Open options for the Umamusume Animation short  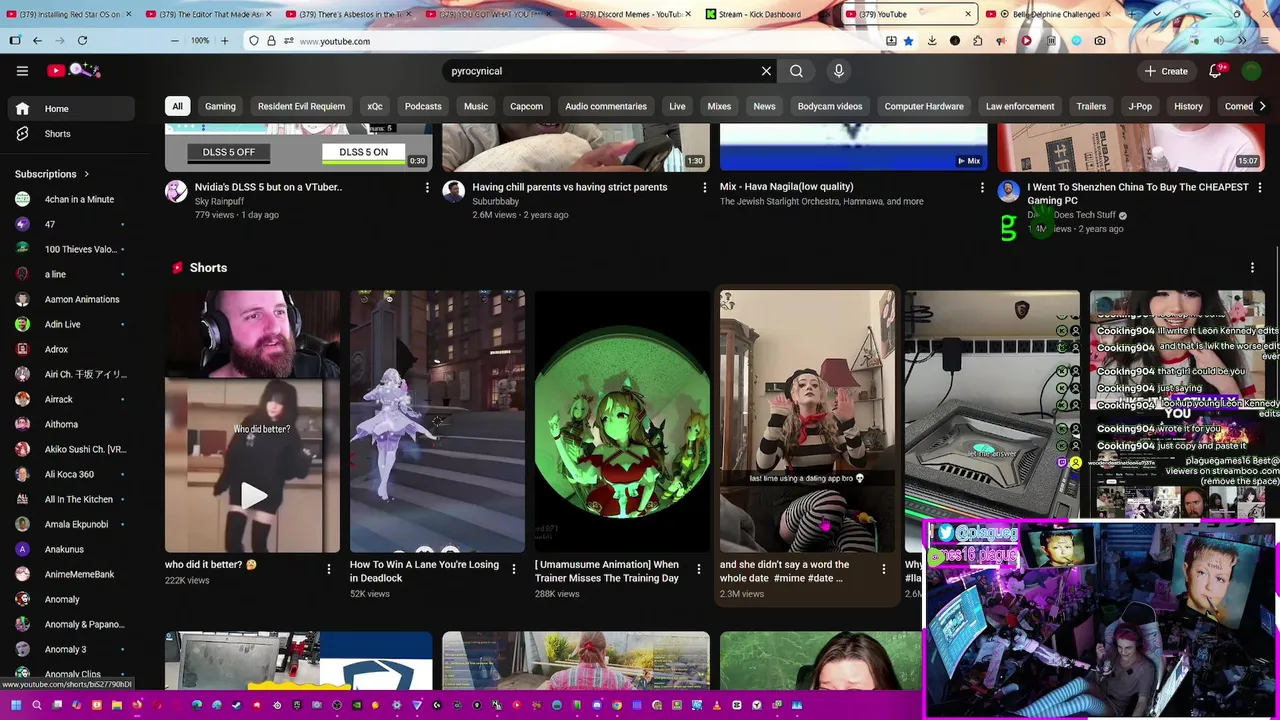pyautogui.click(x=699, y=569)
